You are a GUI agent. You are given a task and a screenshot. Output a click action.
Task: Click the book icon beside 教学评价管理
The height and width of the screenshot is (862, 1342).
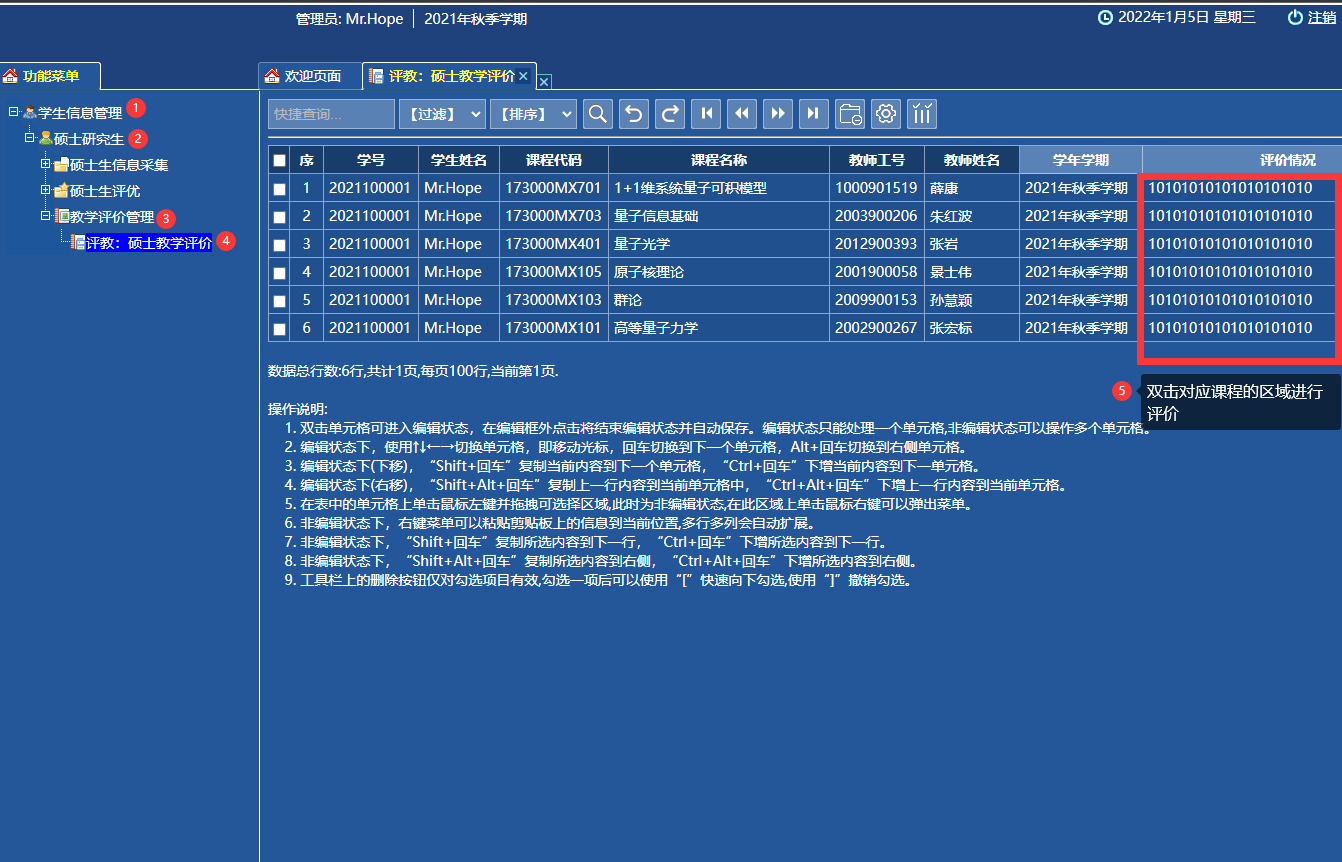point(62,217)
